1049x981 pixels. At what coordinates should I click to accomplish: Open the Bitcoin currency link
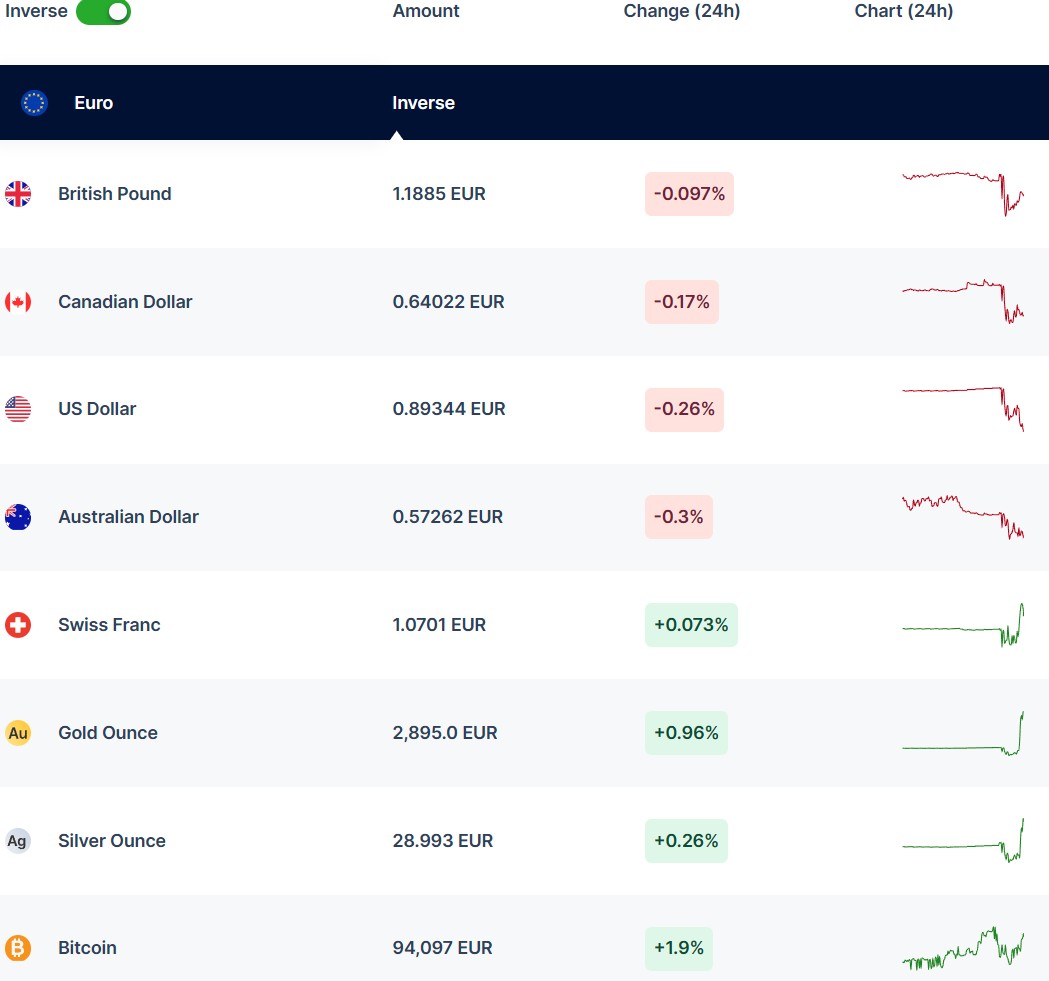coord(87,948)
